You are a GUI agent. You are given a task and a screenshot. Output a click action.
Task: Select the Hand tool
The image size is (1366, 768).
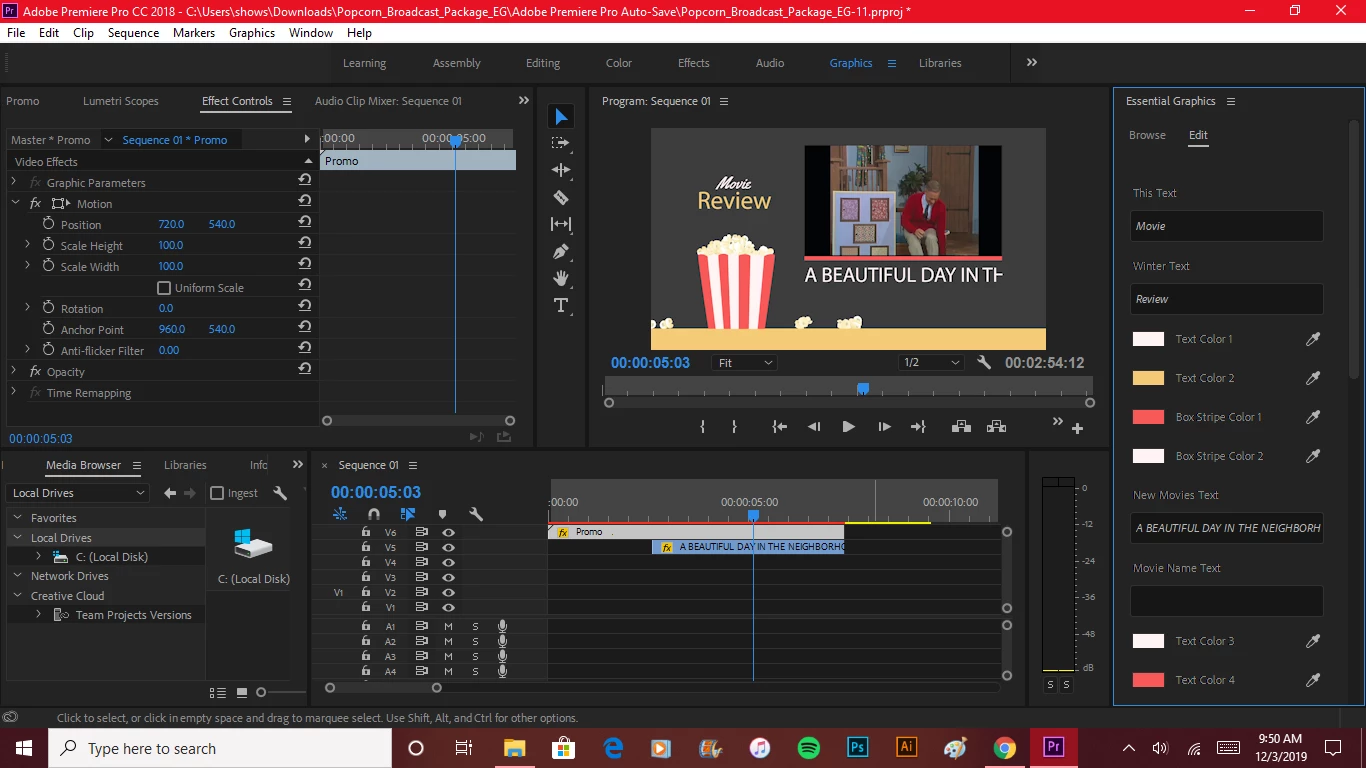coord(561,278)
